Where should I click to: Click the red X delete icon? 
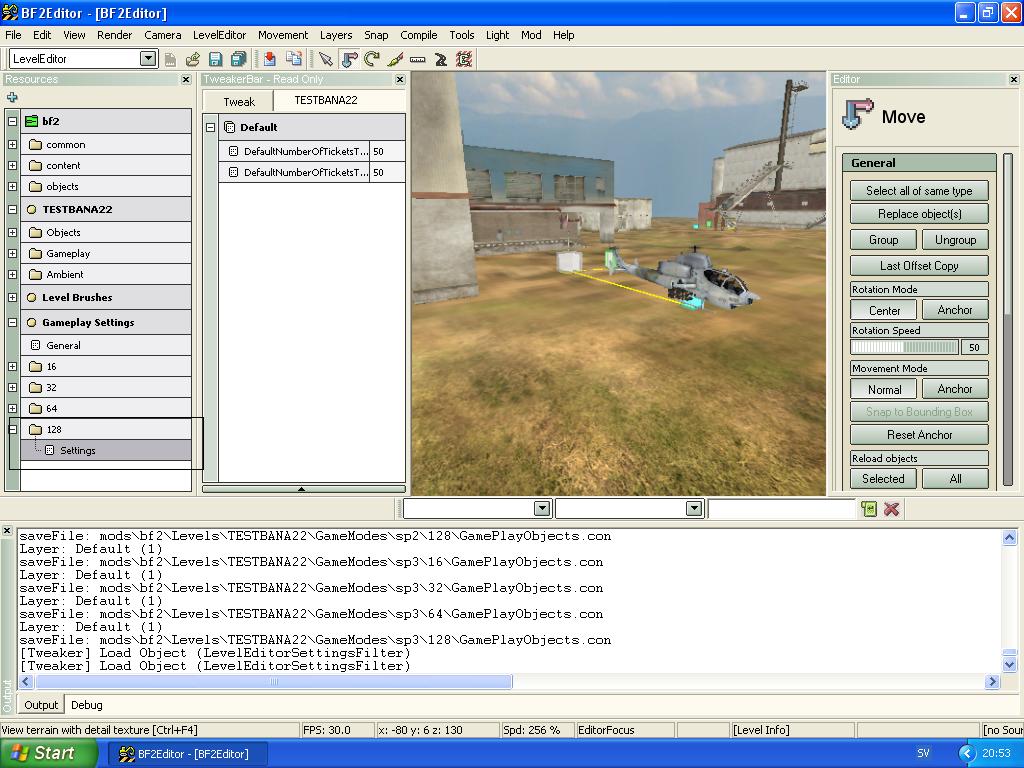(x=891, y=509)
